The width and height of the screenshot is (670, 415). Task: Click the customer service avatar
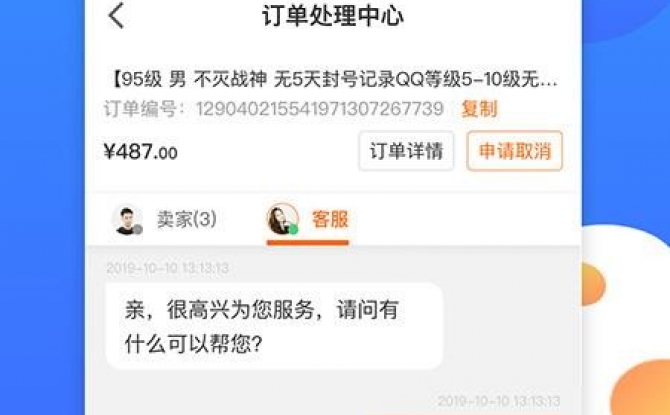[282, 219]
